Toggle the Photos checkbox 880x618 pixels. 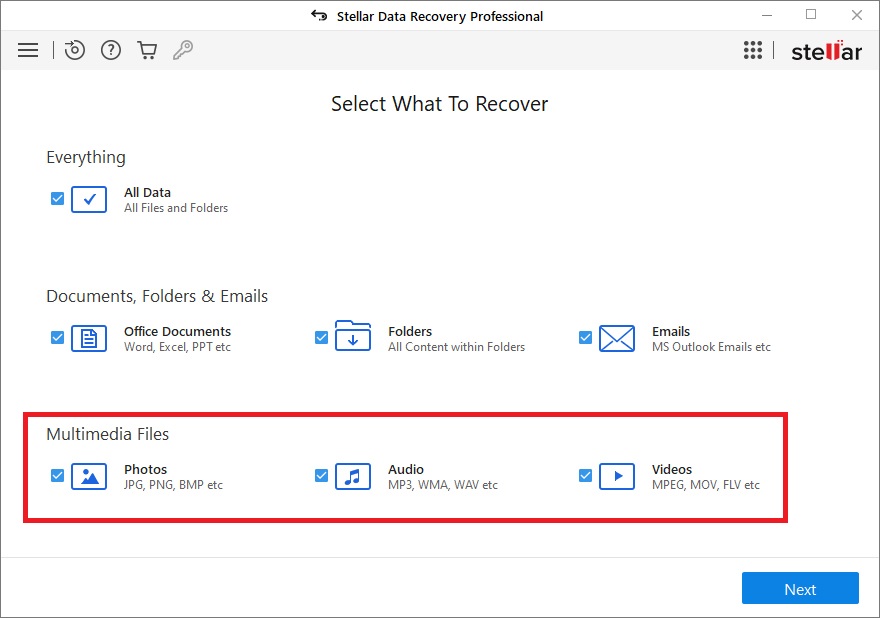pyautogui.click(x=57, y=475)
